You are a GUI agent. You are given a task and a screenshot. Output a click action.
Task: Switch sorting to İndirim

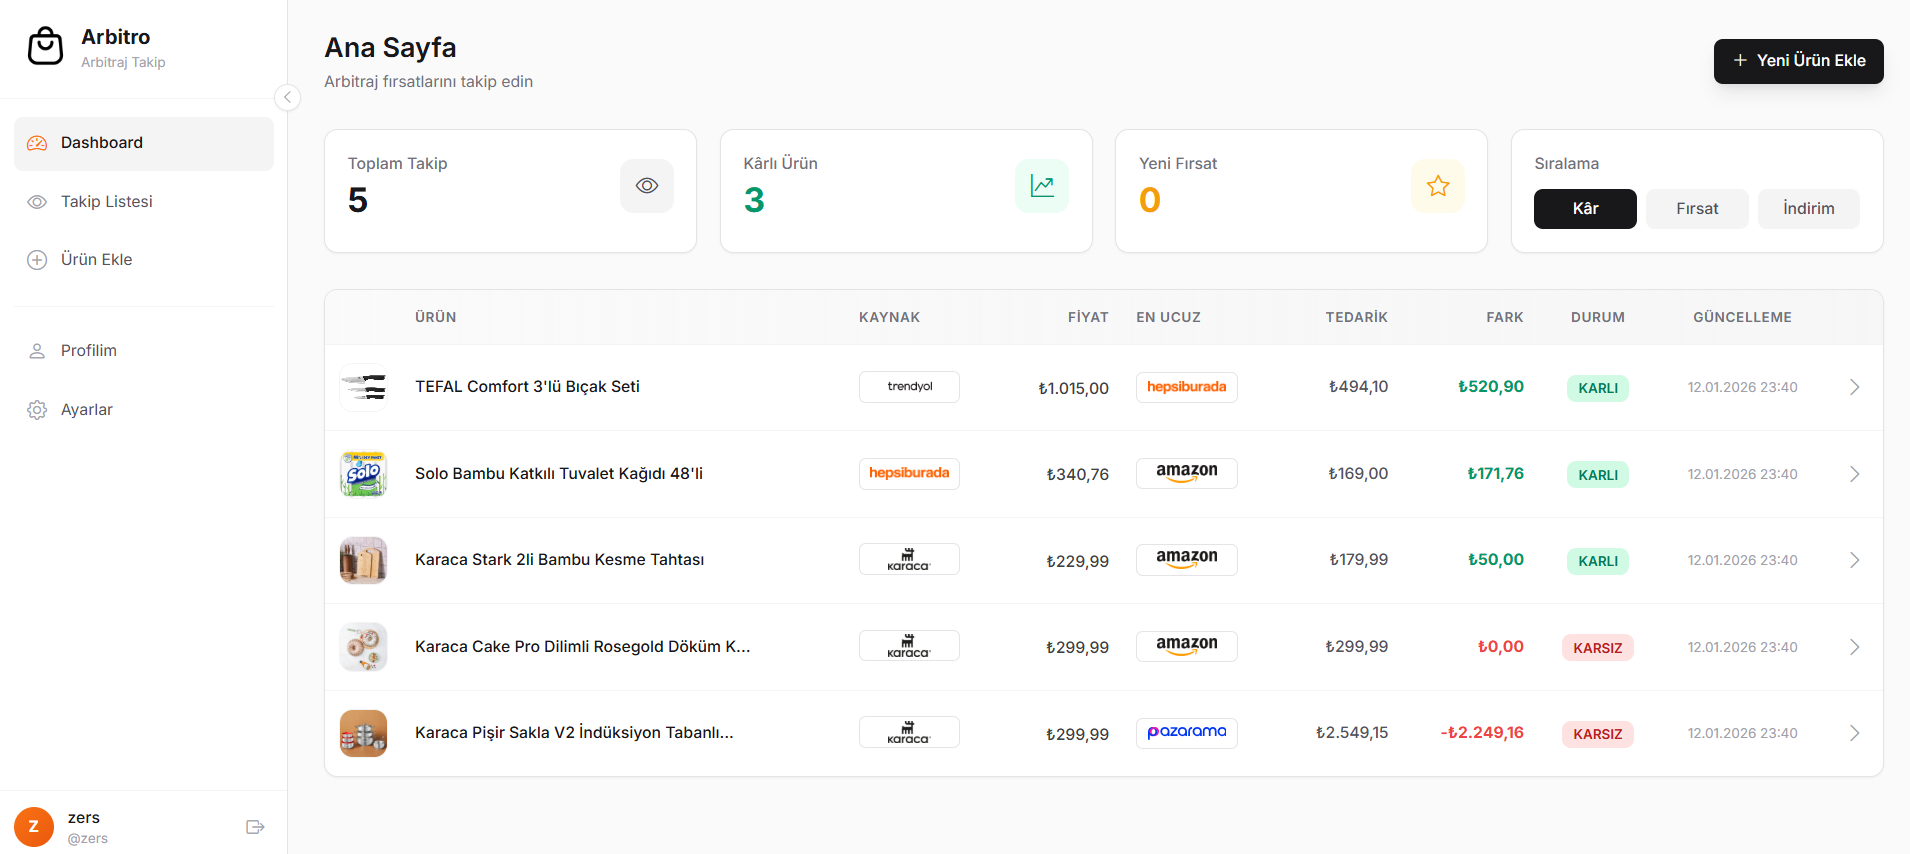click(1808, 209)
